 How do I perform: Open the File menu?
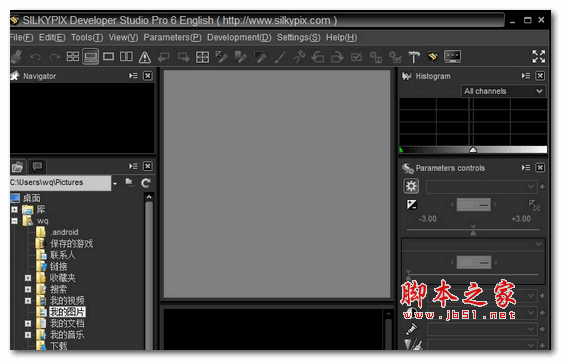[21, 38]
